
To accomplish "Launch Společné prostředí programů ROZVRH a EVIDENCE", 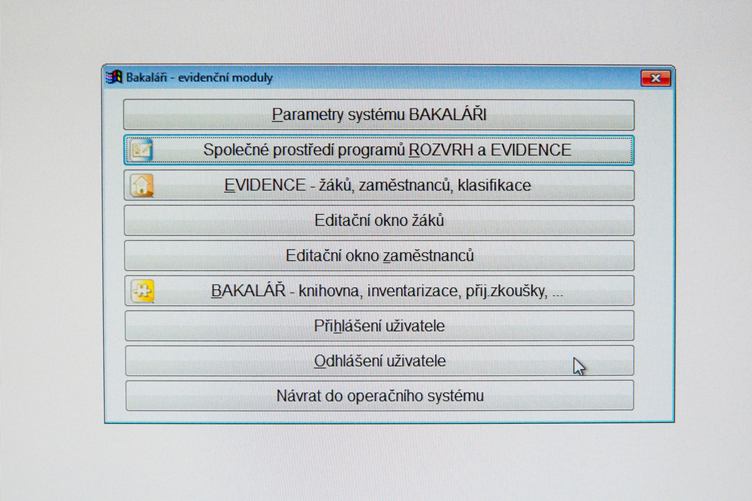I will coord(379,150).
